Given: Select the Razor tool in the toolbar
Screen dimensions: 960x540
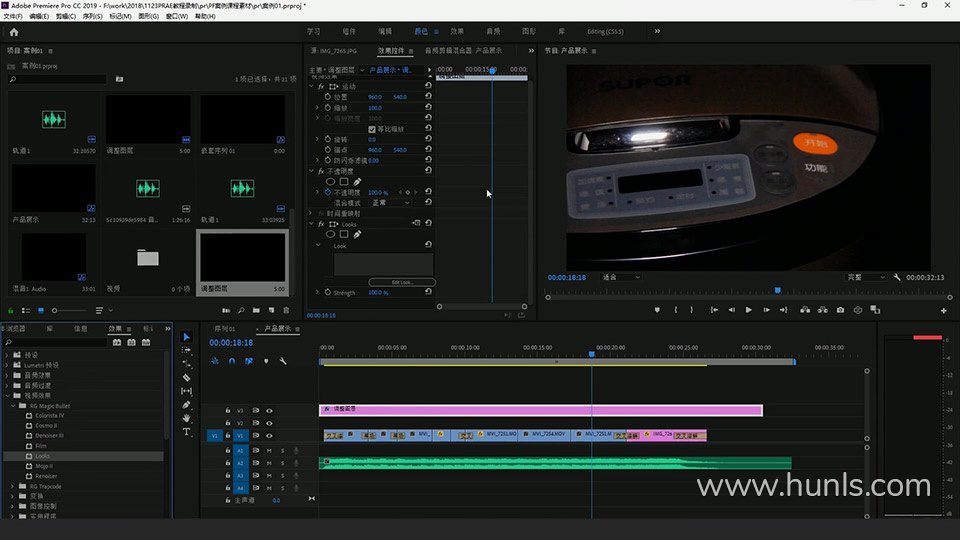Looking at the screenshot, I should (x=186, y=378).
